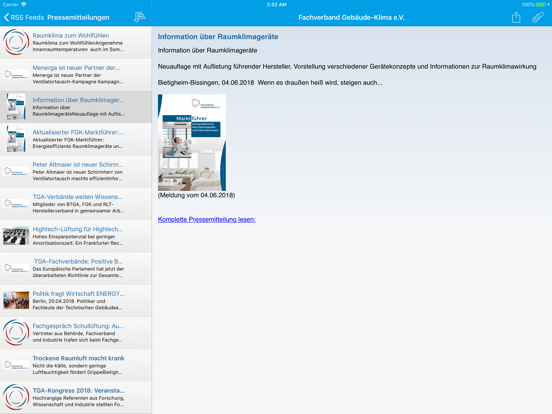
Task: Open 'Hightech-Lüftung für Hightech...' item
Action: click(76, 236)
